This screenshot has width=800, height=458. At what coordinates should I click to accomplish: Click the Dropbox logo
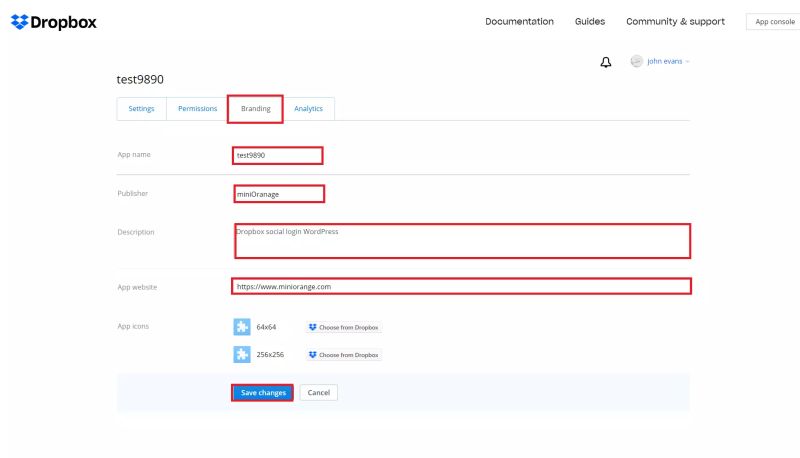tap(54, 22)
